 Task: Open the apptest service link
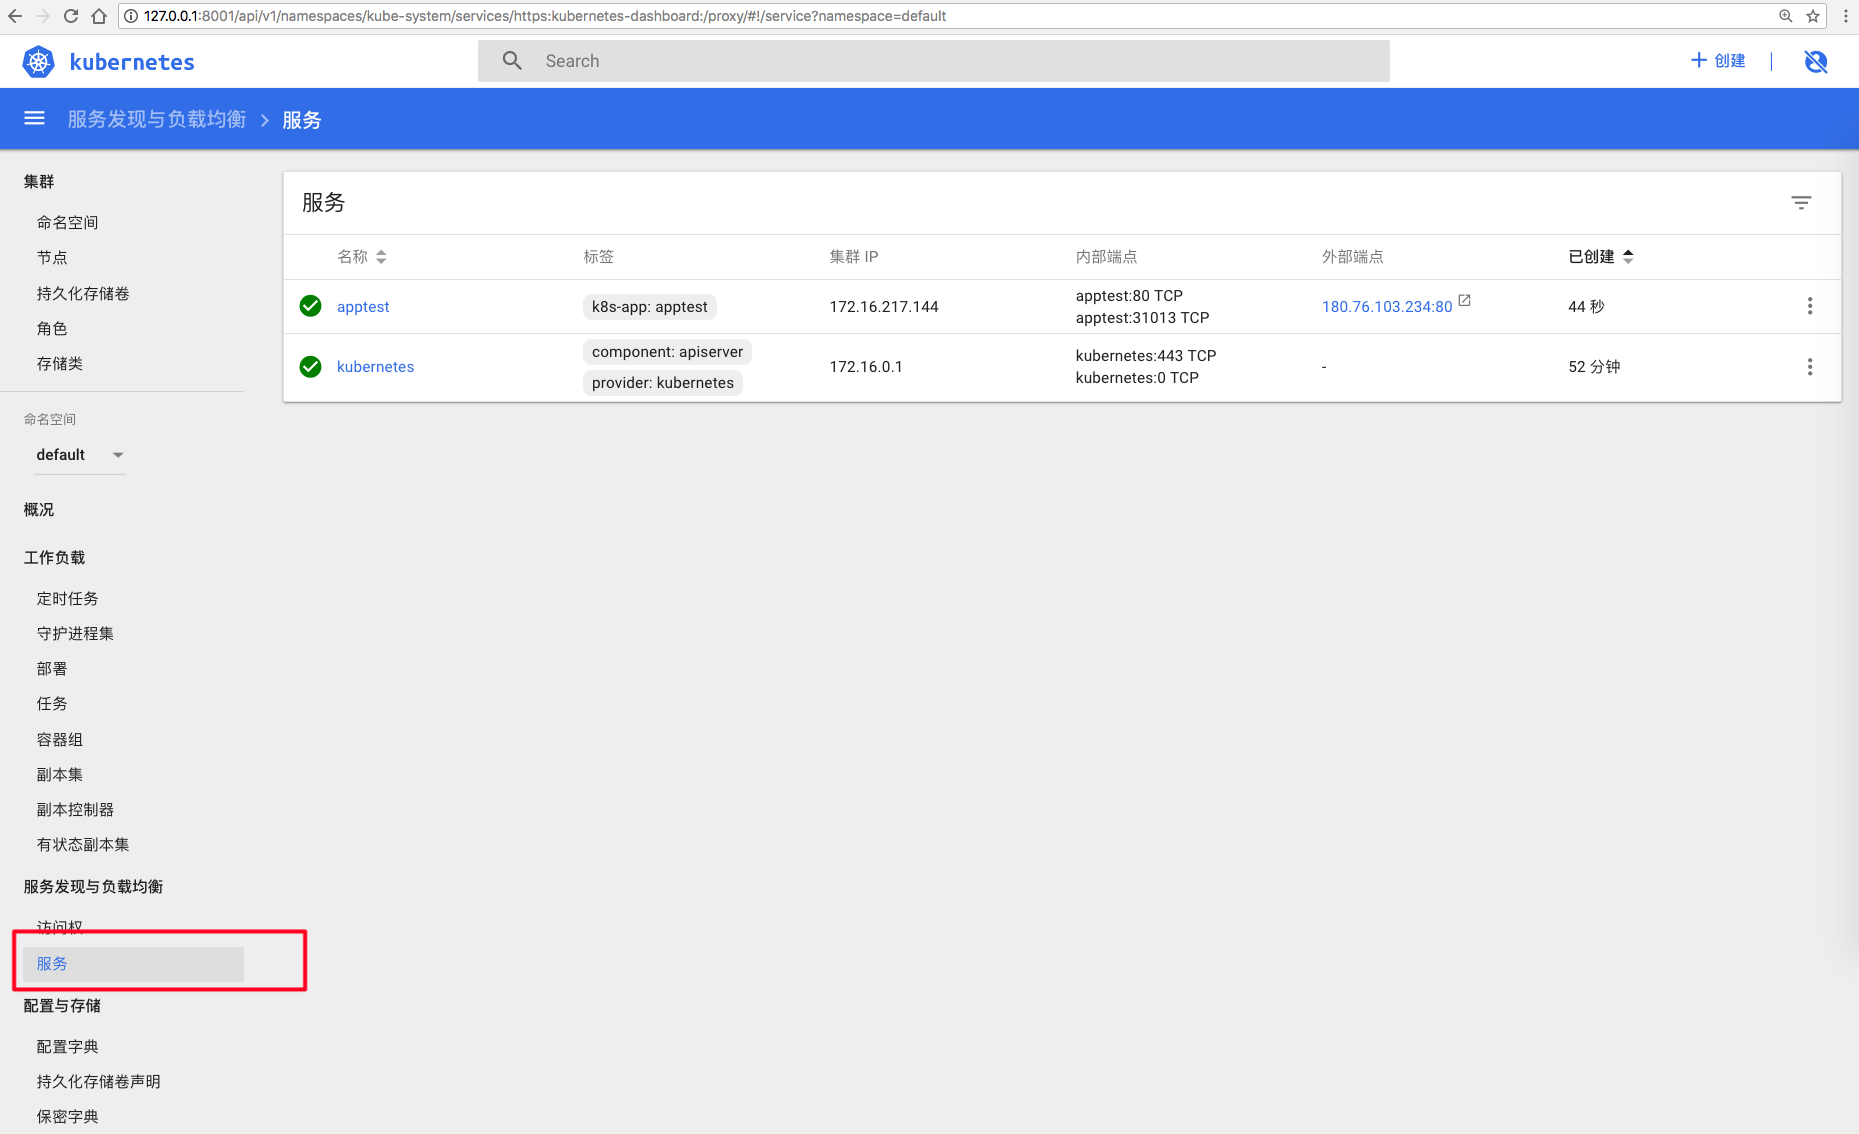363,307
